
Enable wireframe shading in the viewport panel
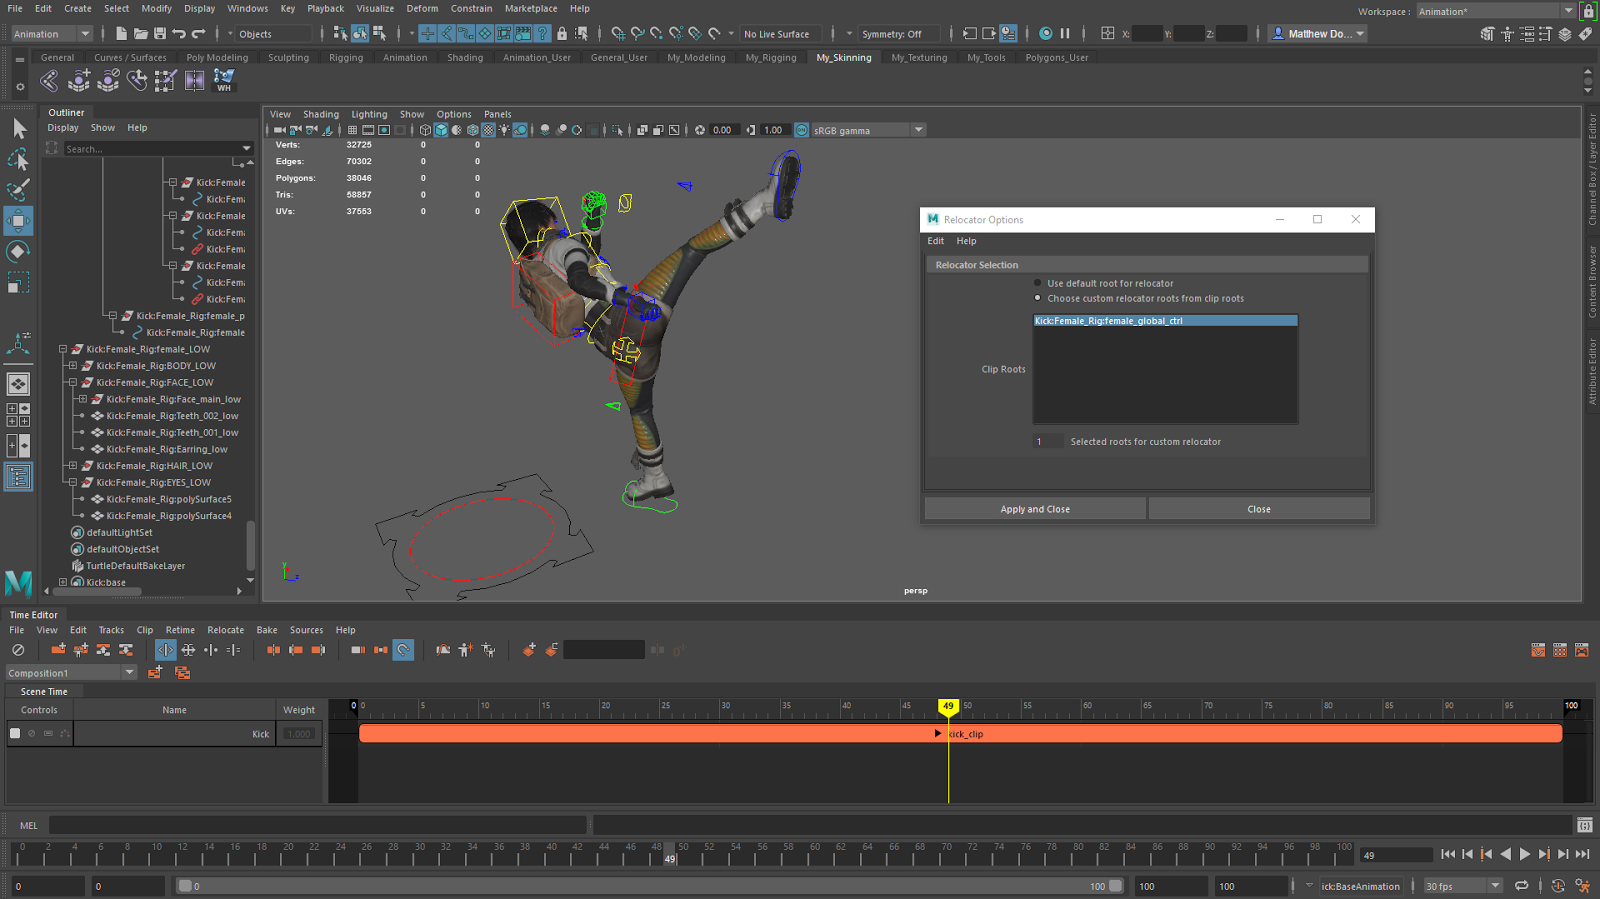pos(425,130)
